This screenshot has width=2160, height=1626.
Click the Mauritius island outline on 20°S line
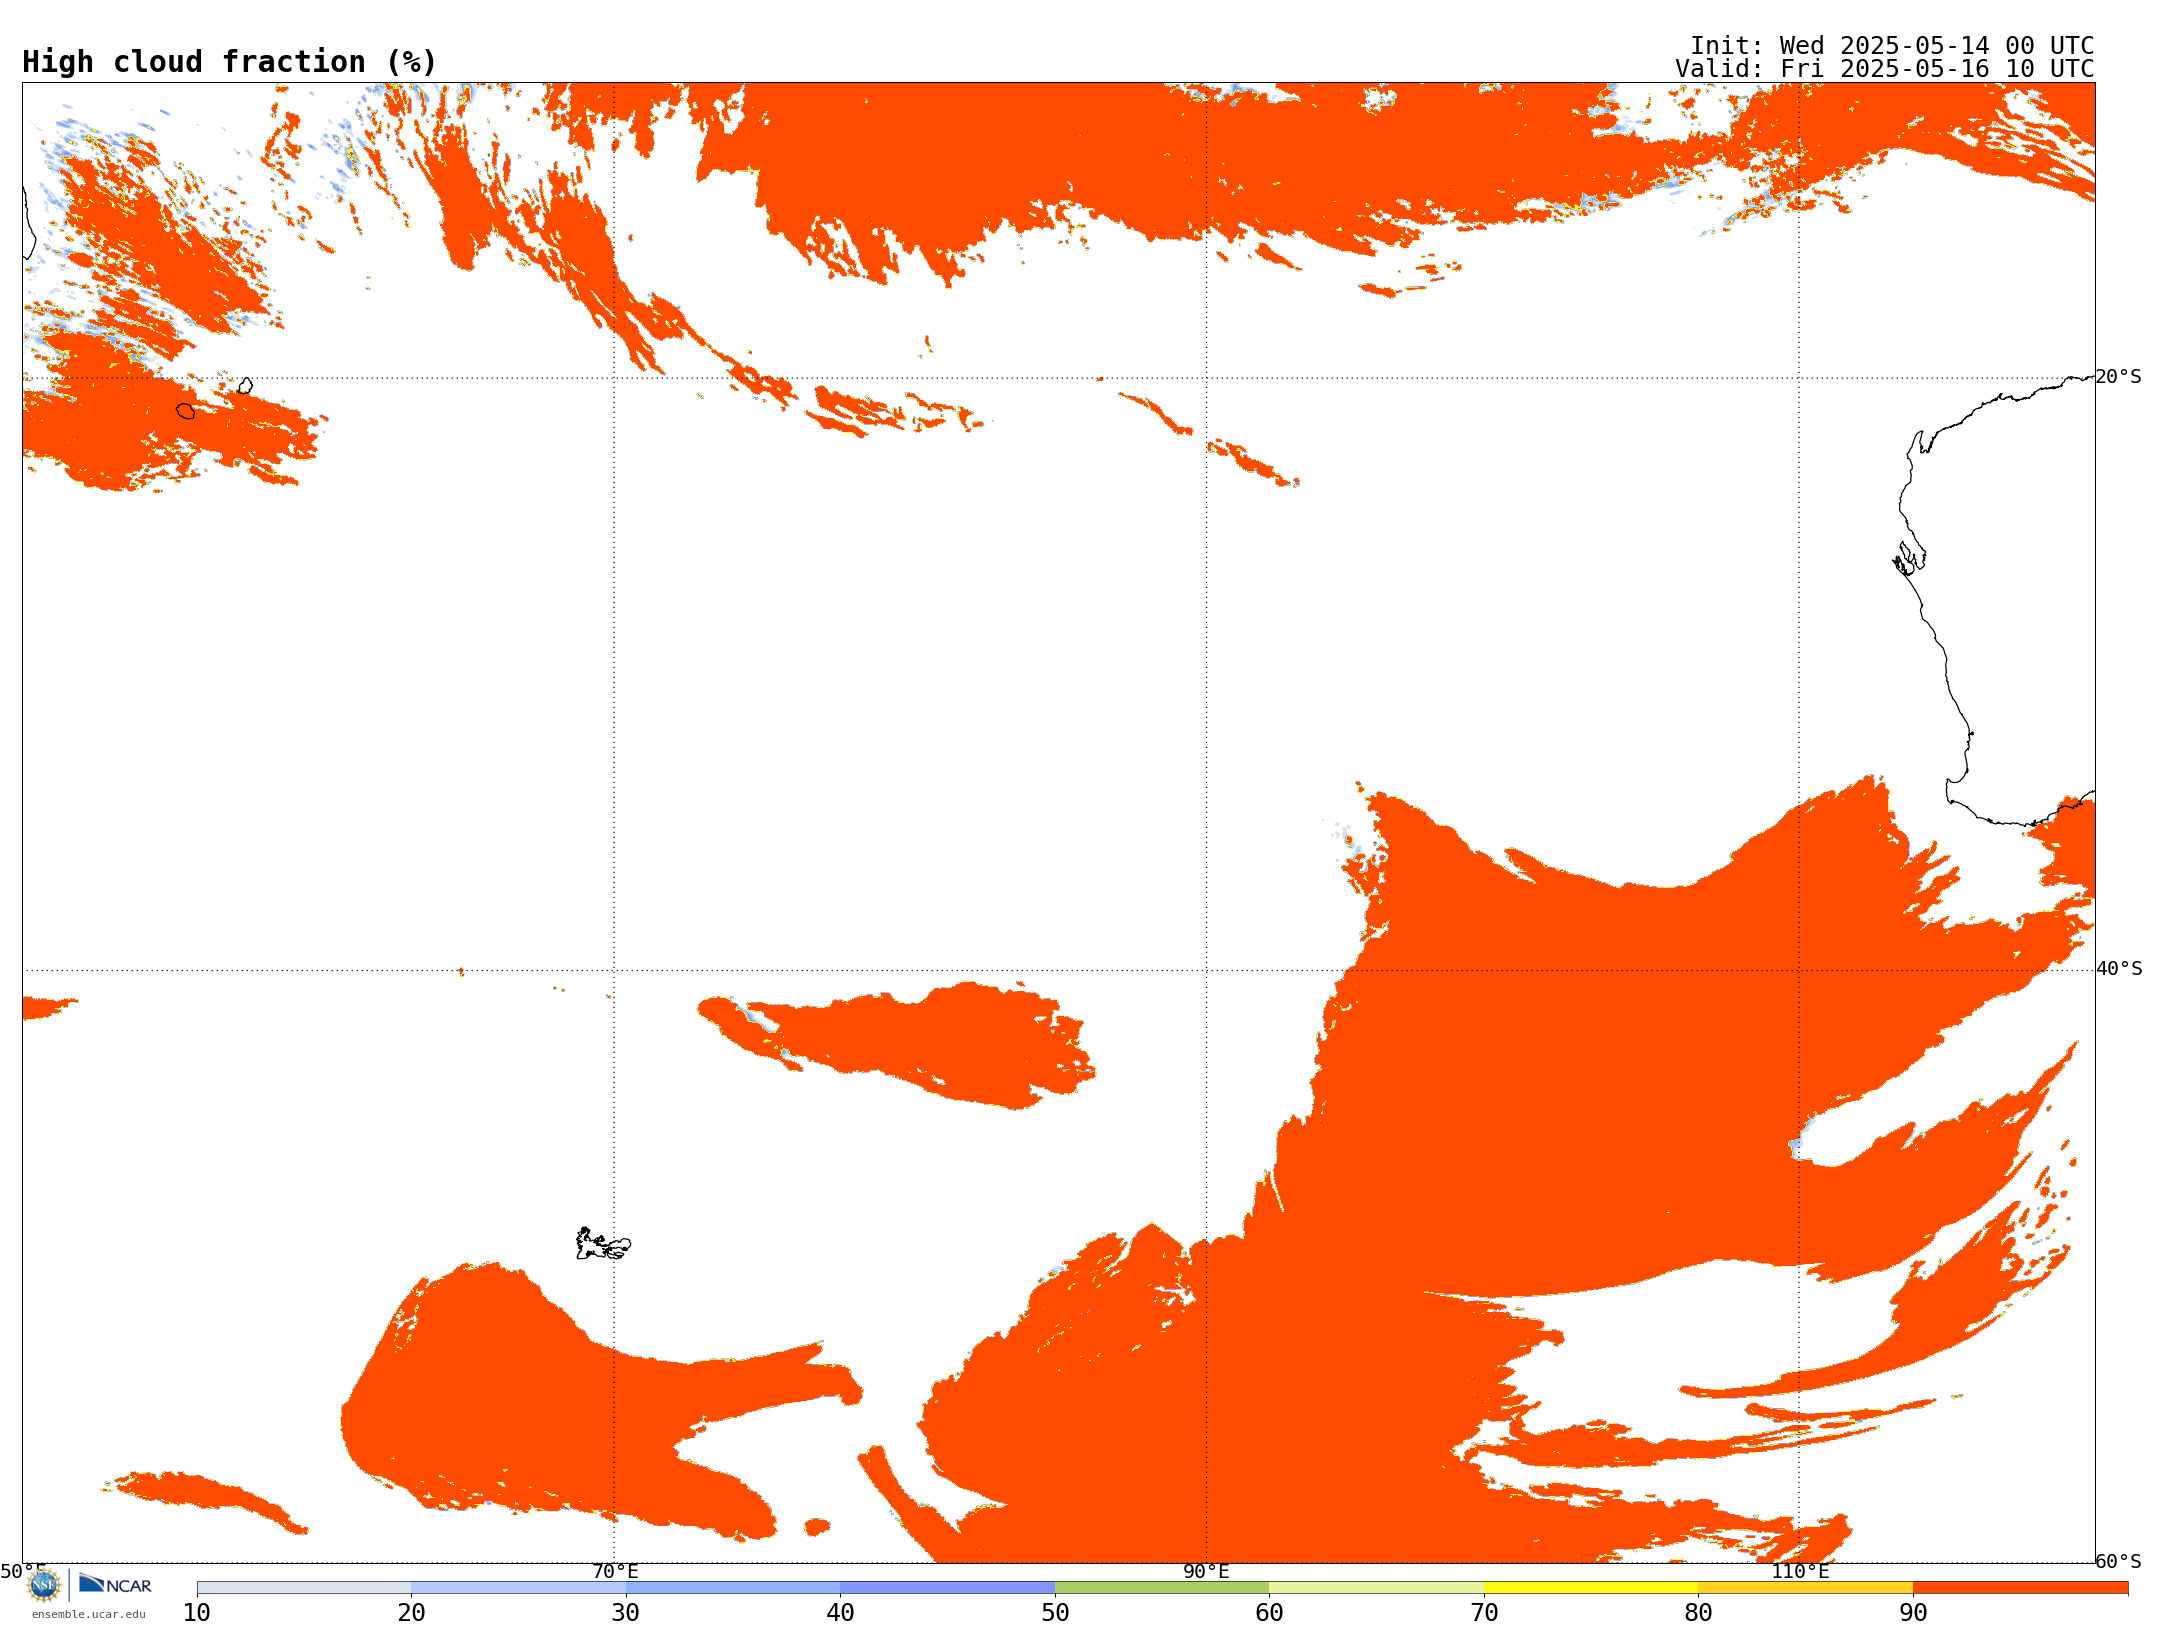[245, 386]
